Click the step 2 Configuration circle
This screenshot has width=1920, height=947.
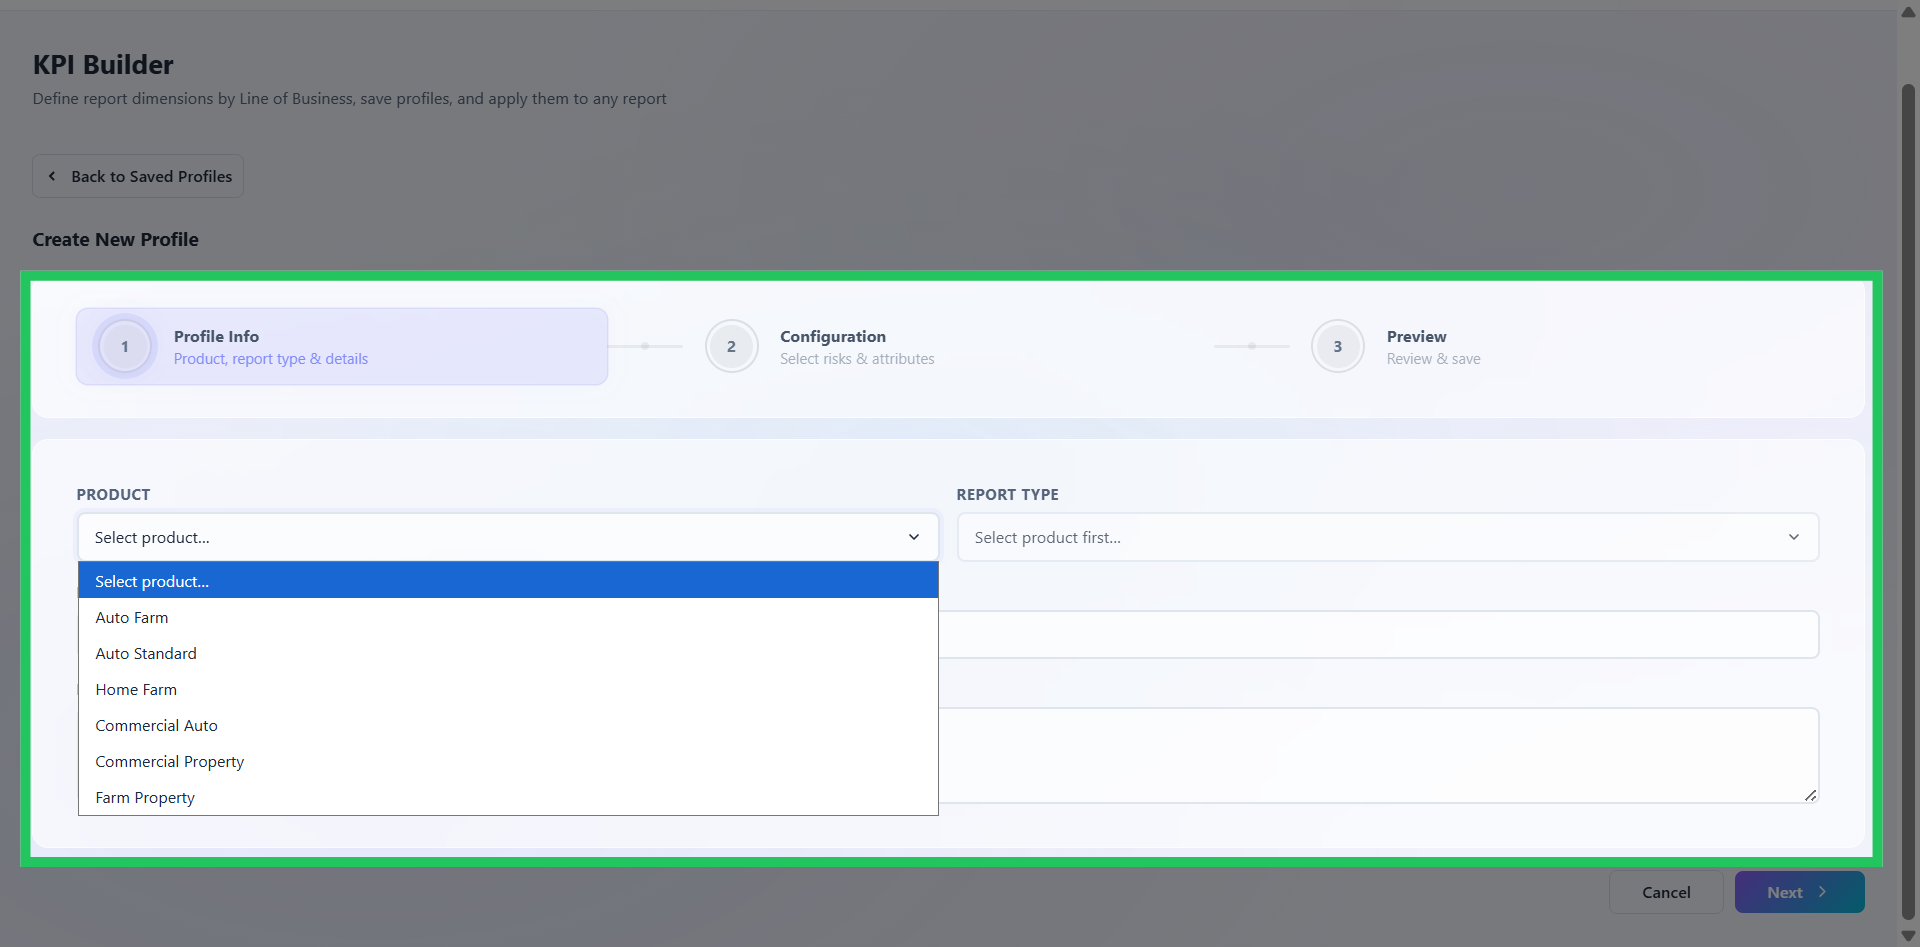[731, 347]
